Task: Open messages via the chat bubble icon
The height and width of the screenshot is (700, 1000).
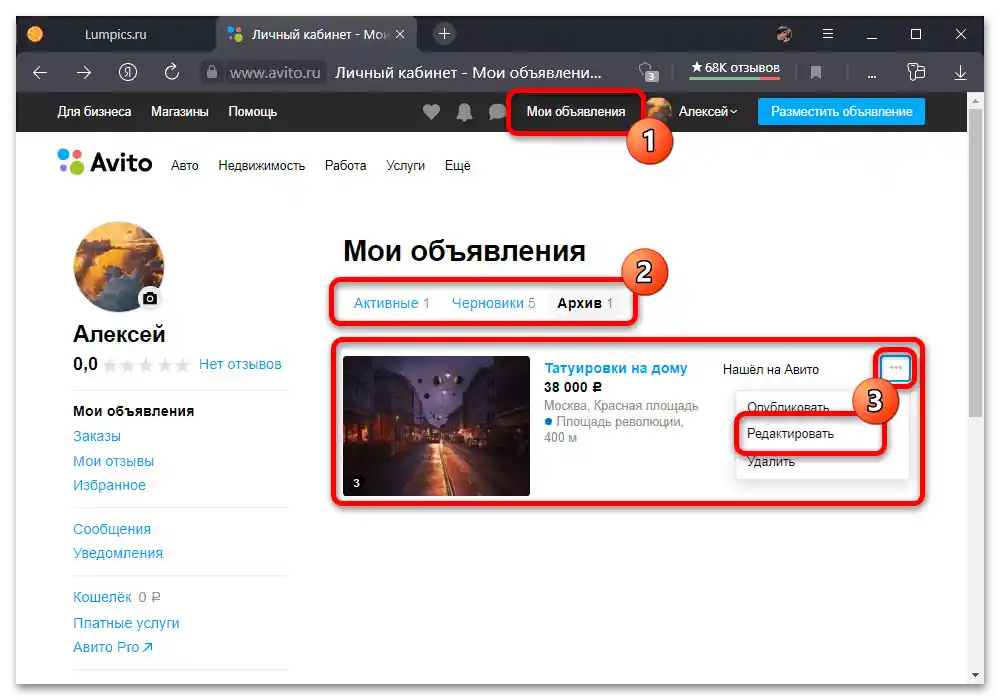Action: (497, 112)
